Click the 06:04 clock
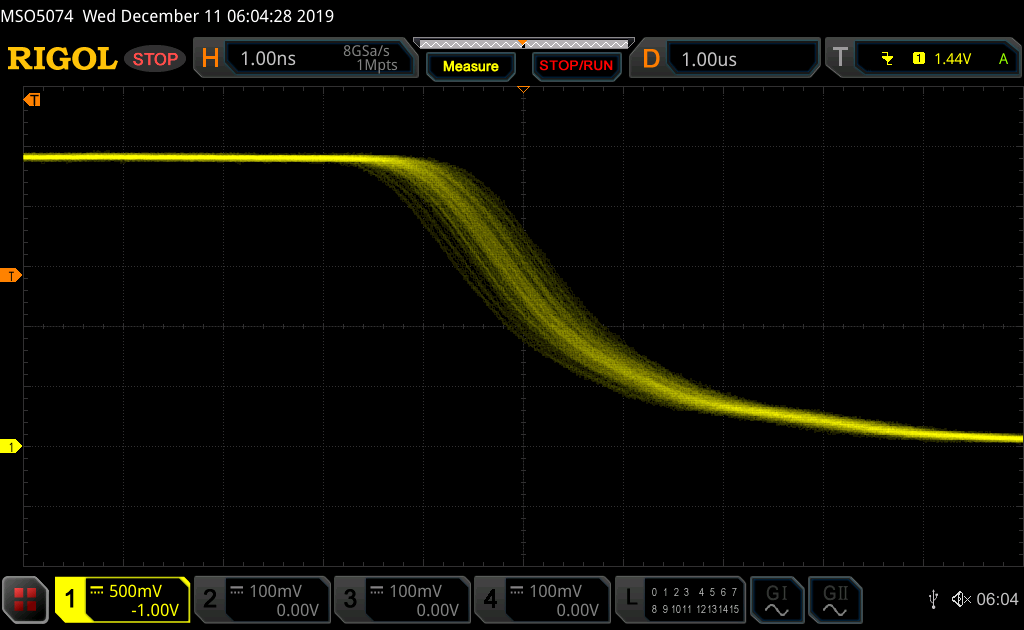This screenshot has height=630, width=1024. pos(997,599)
